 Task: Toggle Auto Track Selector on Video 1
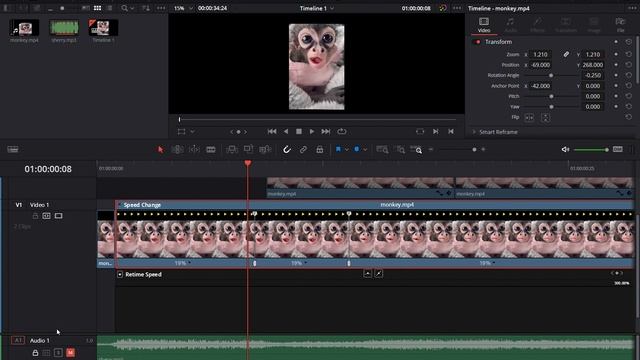47,216
